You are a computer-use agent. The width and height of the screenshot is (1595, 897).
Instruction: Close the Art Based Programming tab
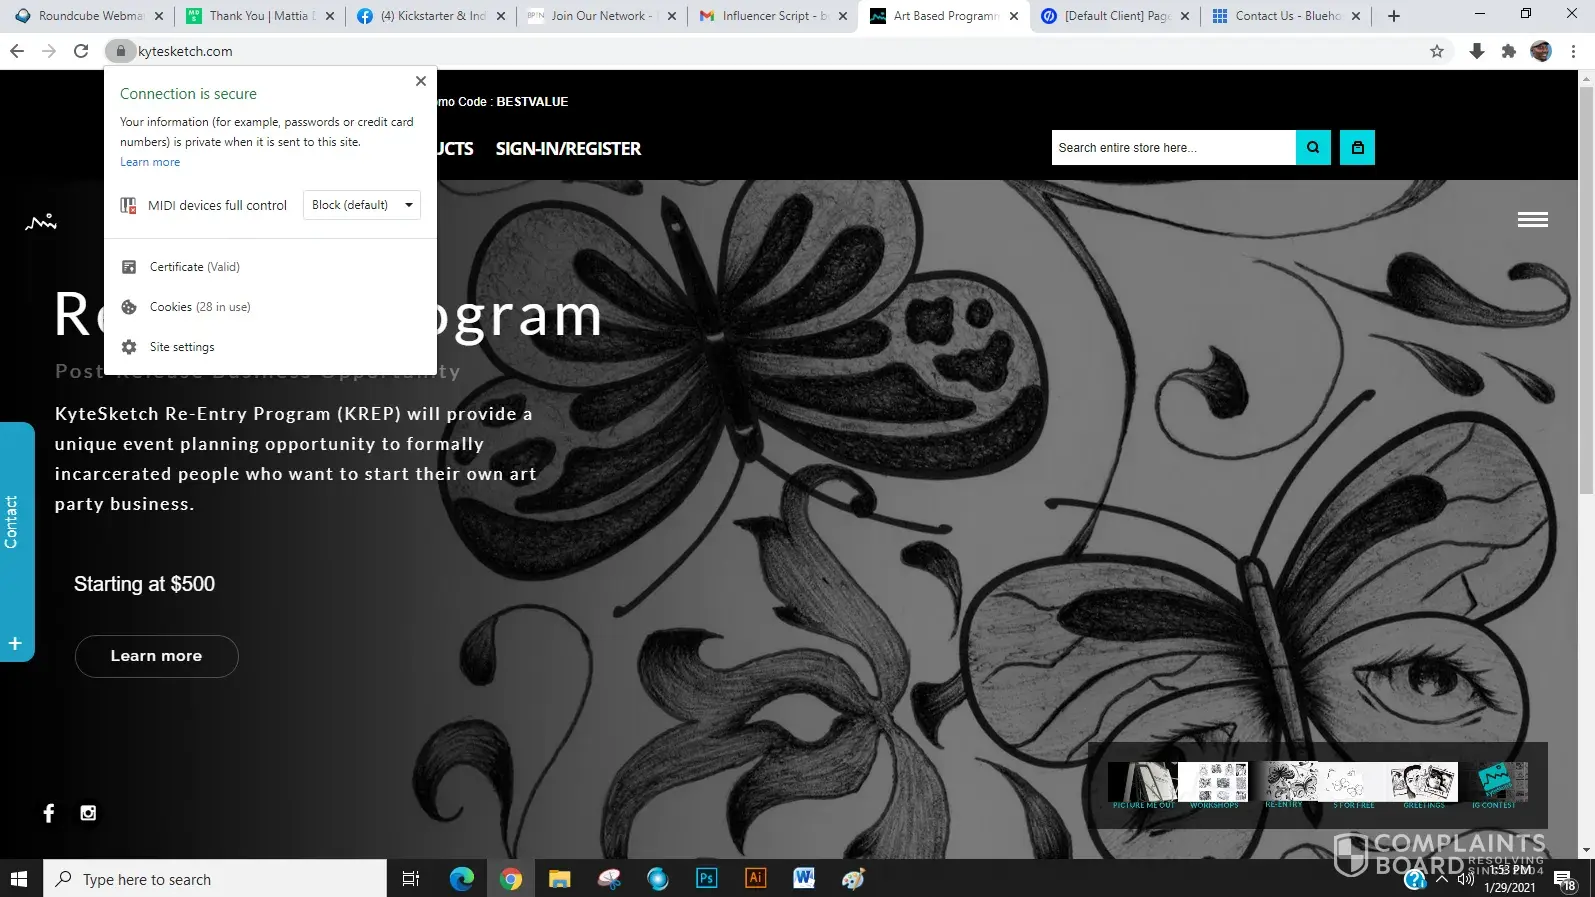click(1014, 16)
